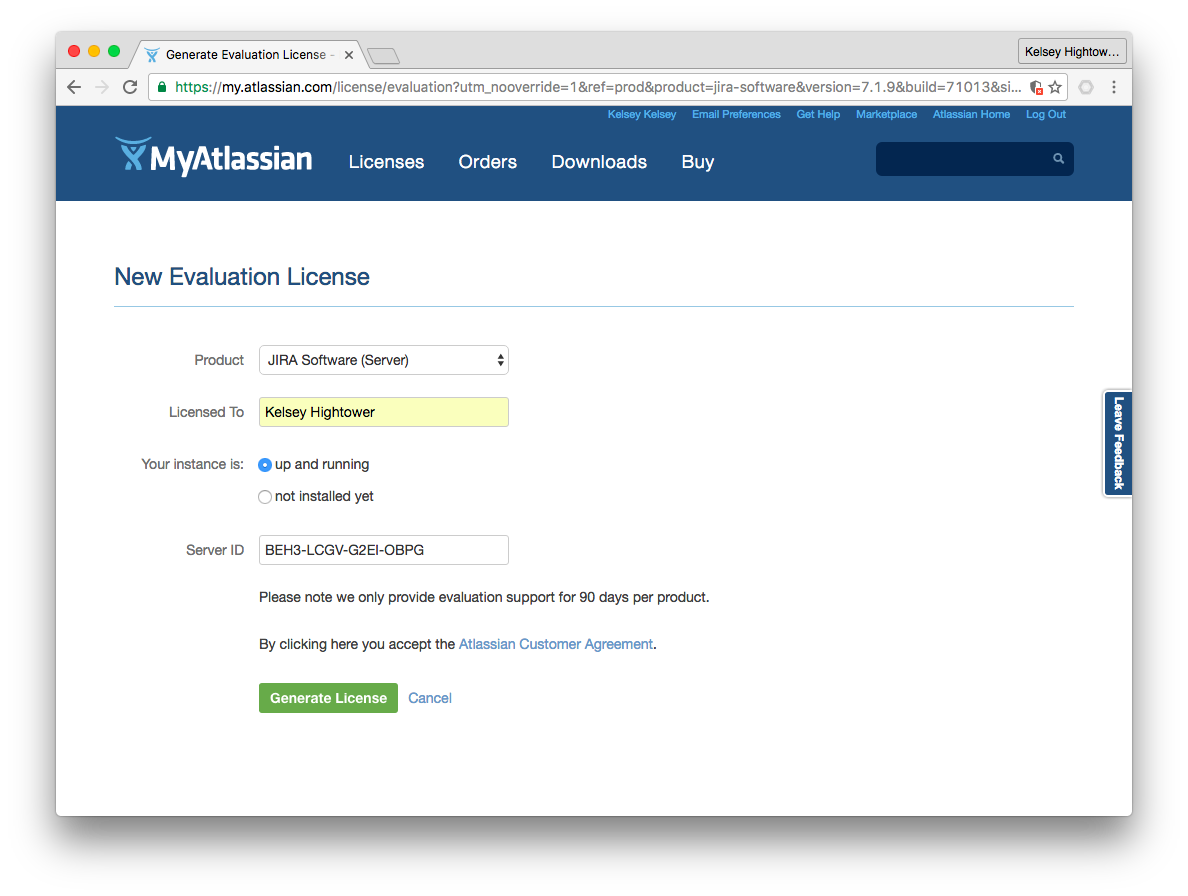Open a new browser tab

pyautogui.click(x=383, y=55)
